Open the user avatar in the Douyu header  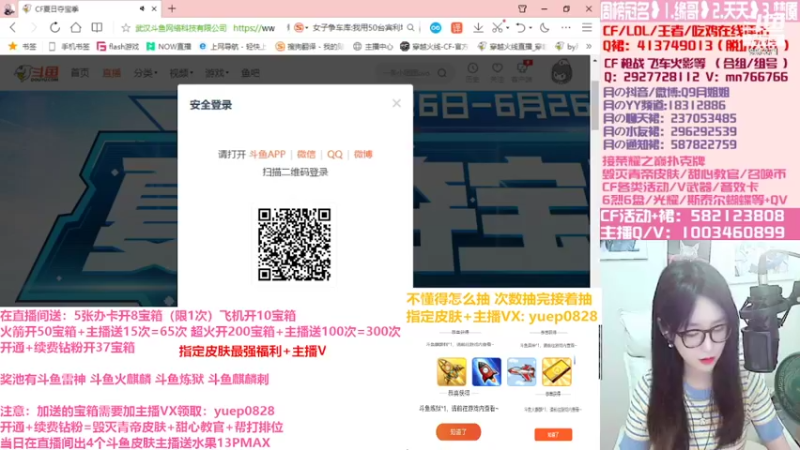(x=561, y=72)
